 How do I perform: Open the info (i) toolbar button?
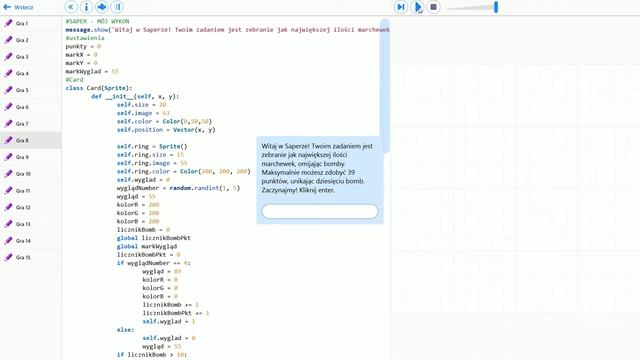86,7
